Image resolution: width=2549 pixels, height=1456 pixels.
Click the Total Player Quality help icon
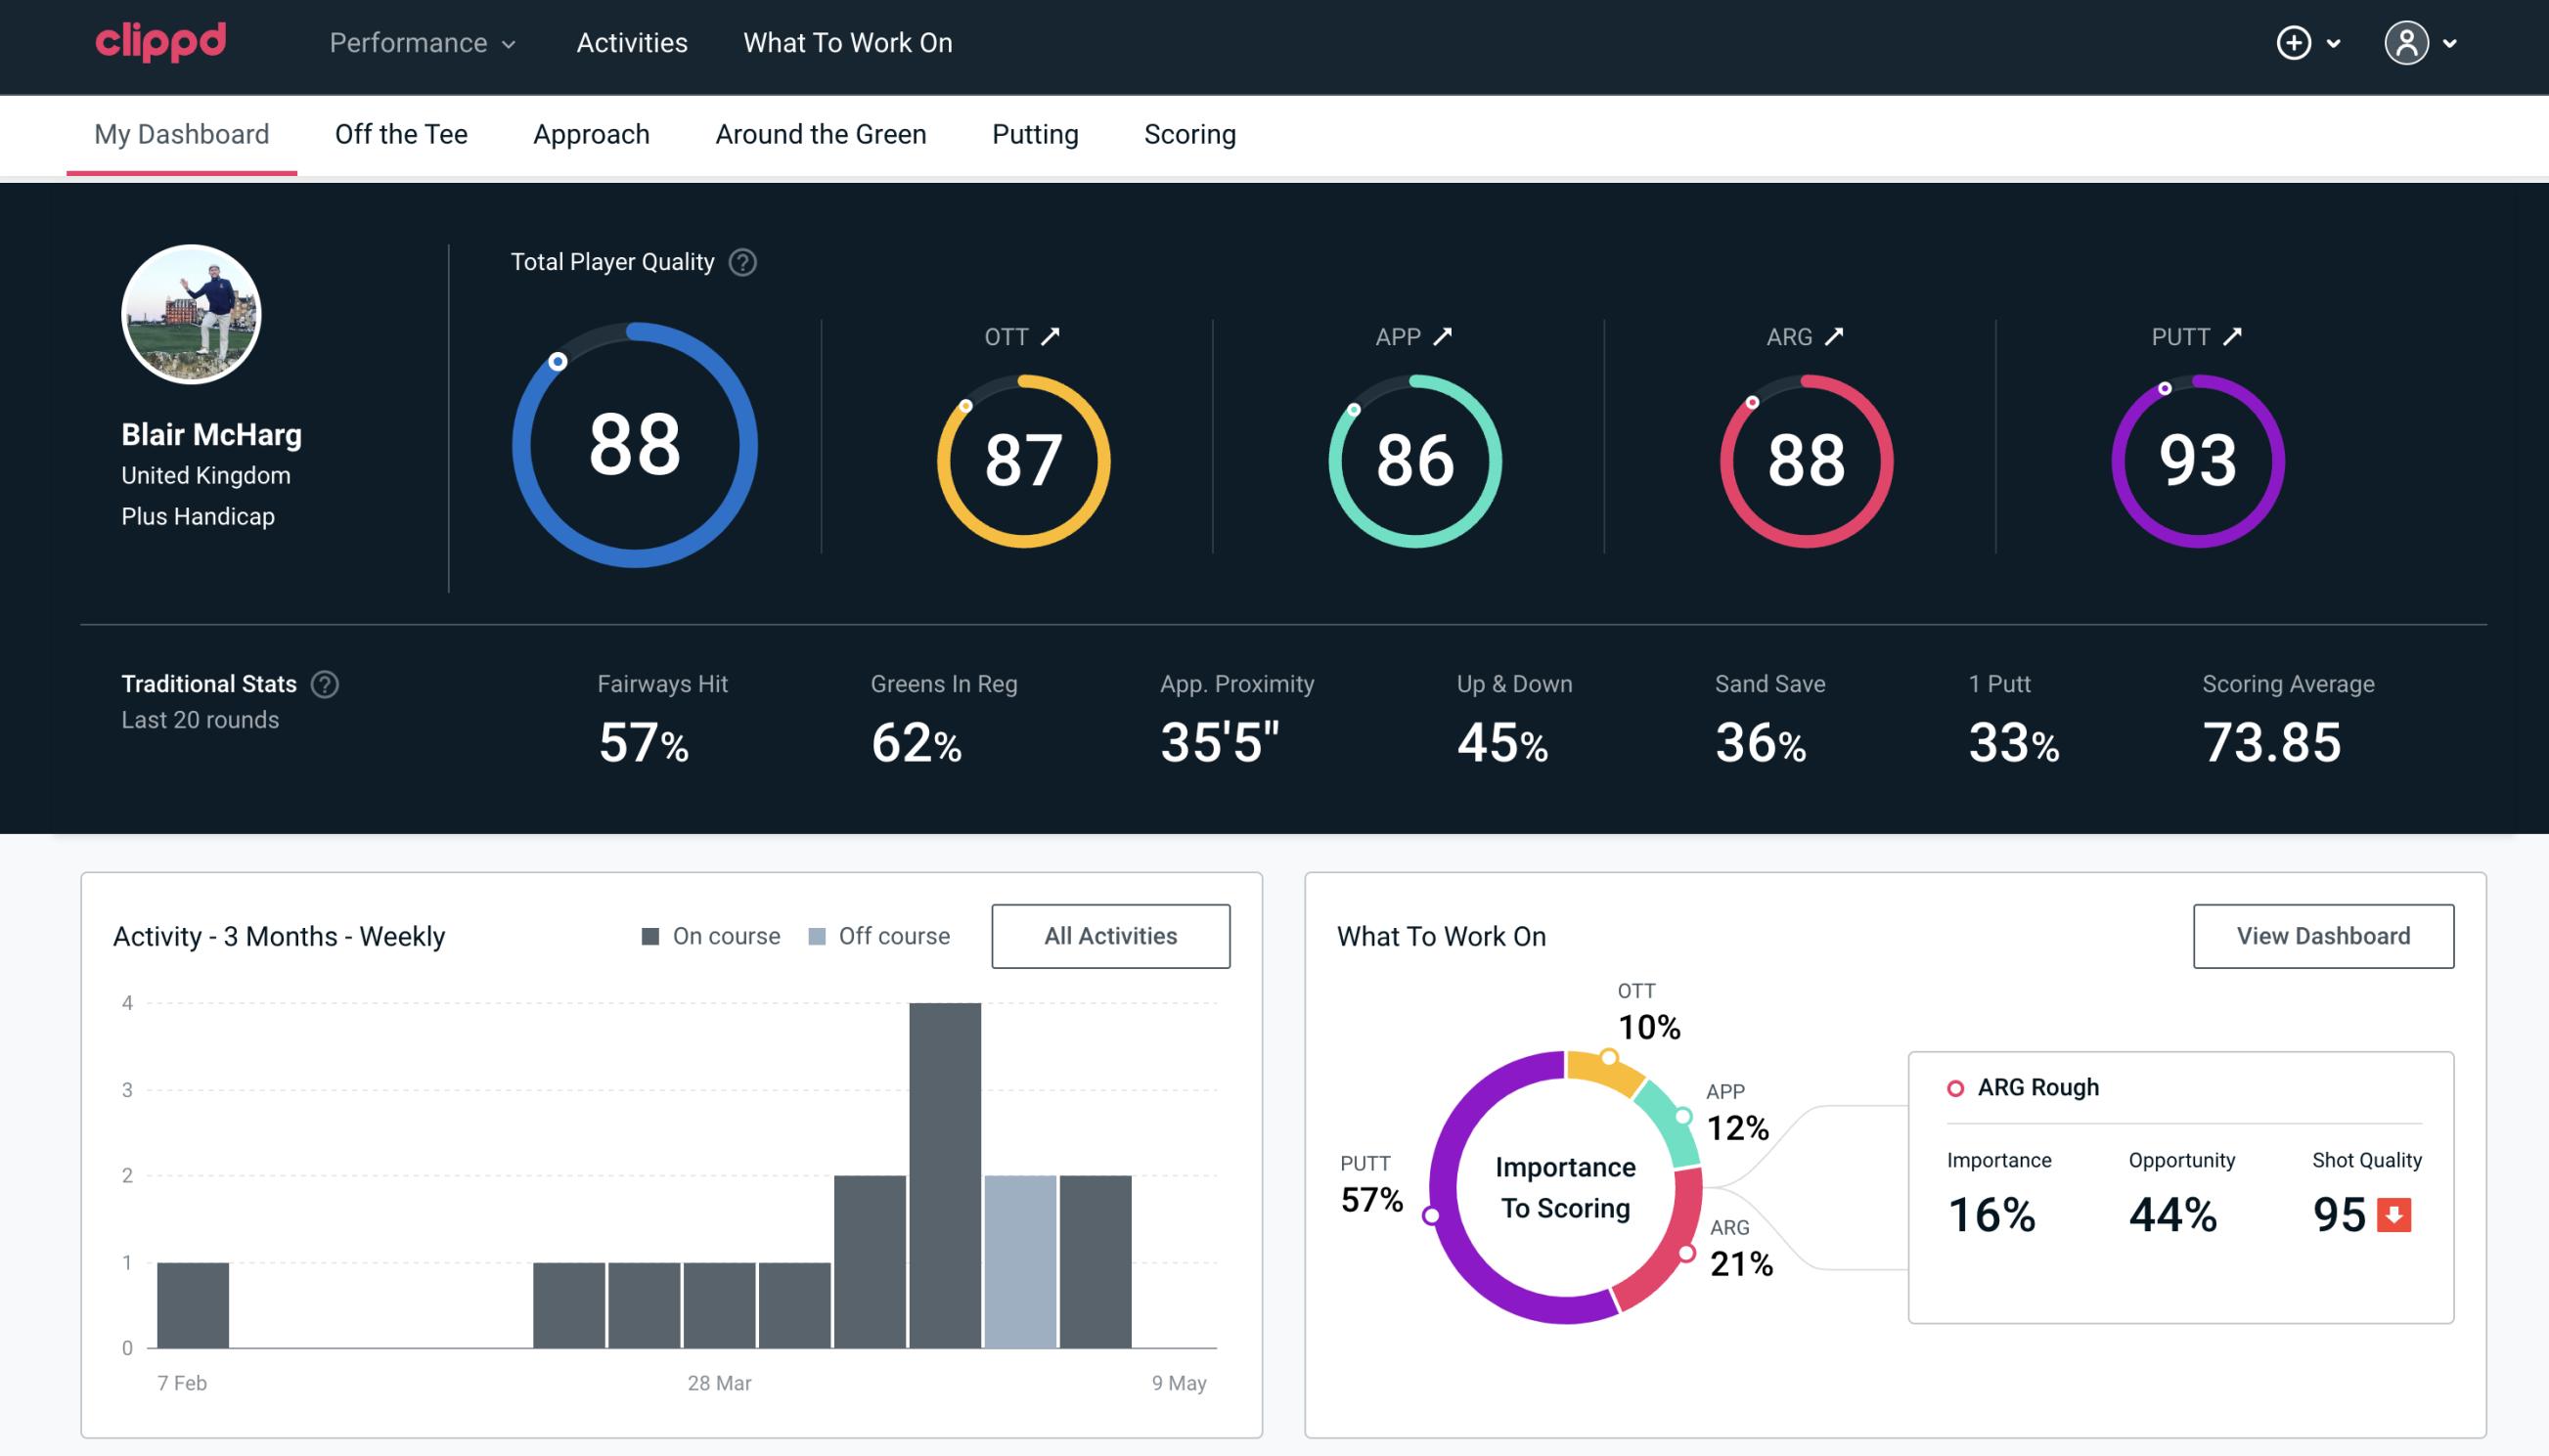point(742,262)
